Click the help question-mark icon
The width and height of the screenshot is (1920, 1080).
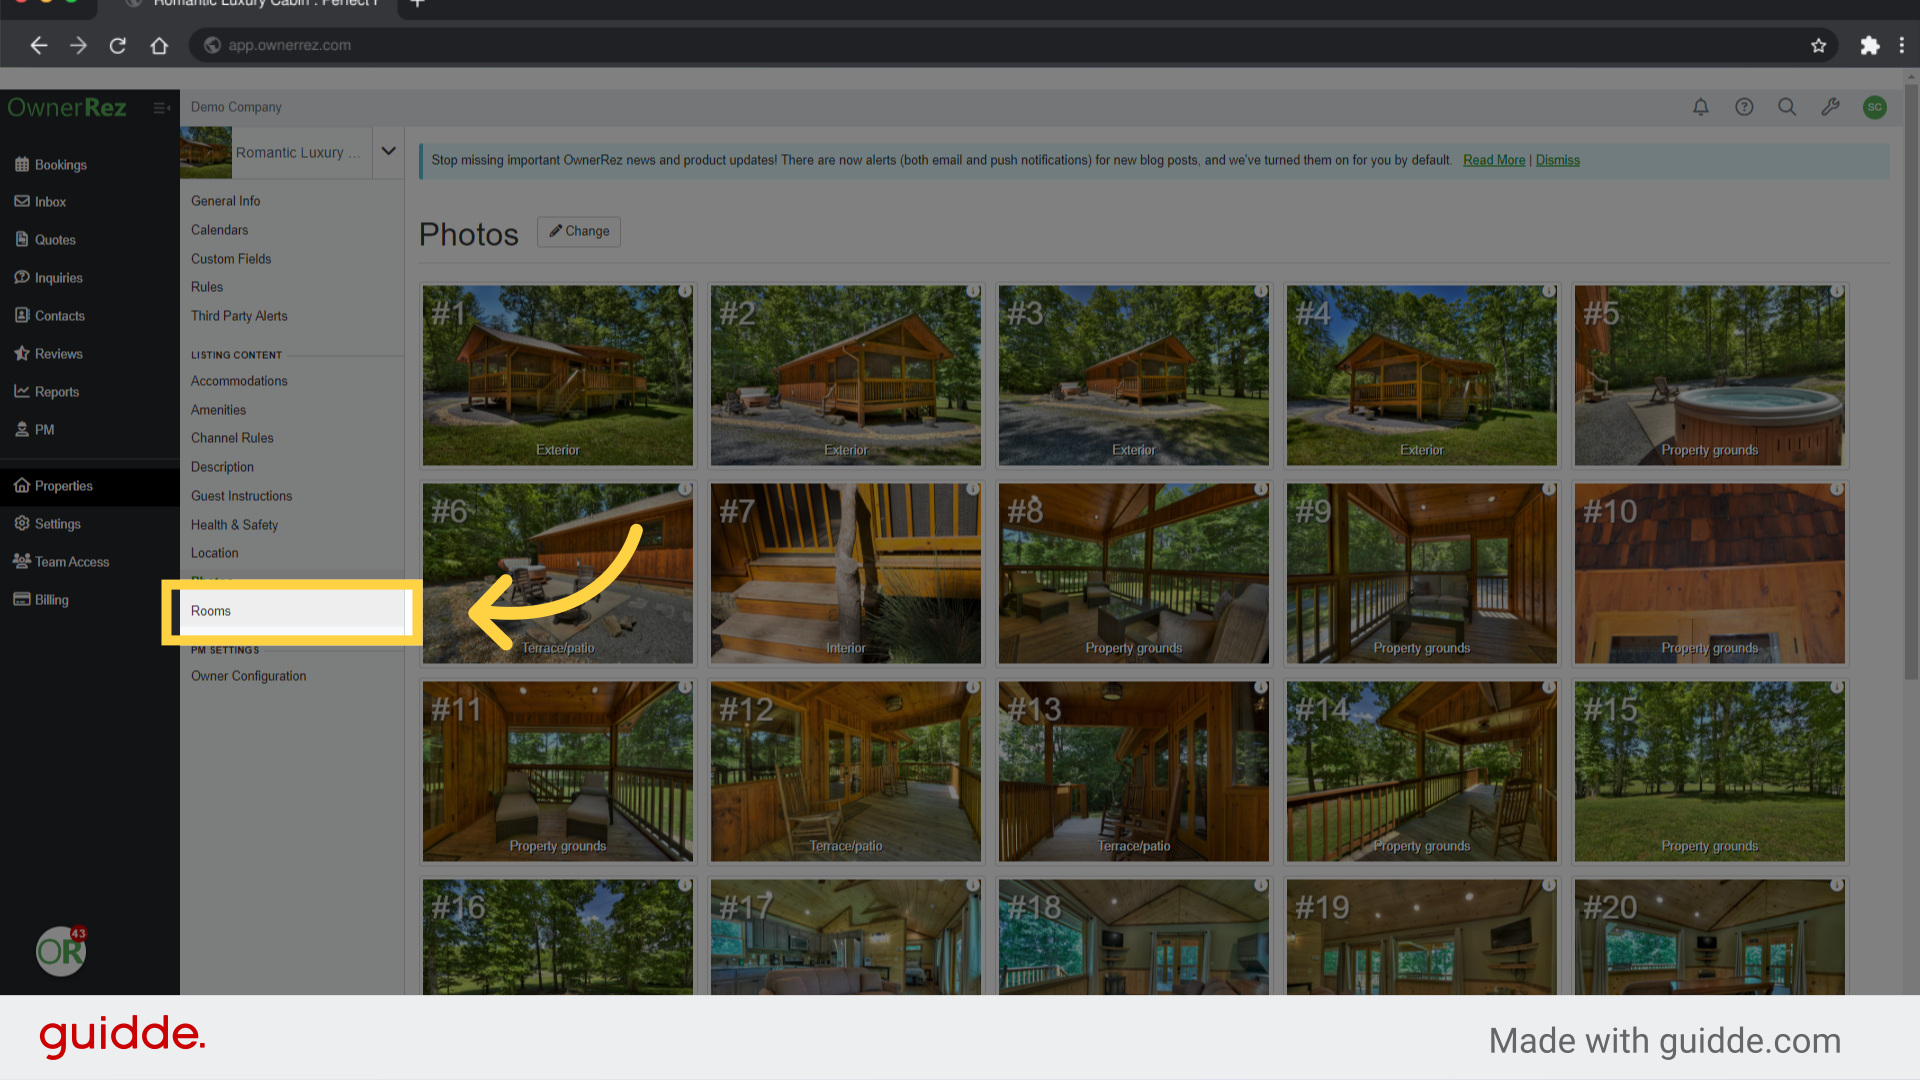[1744, 107]
